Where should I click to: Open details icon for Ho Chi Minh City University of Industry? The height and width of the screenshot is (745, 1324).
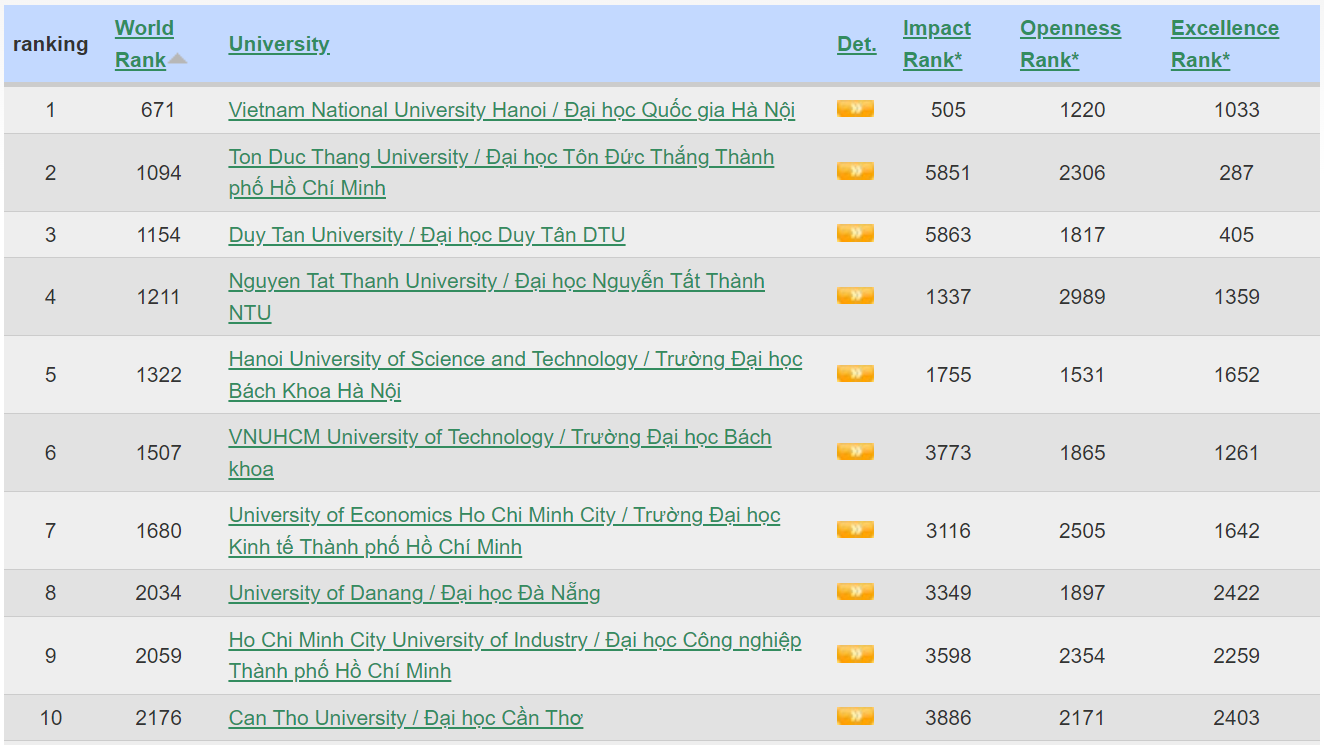coord(855,655)
